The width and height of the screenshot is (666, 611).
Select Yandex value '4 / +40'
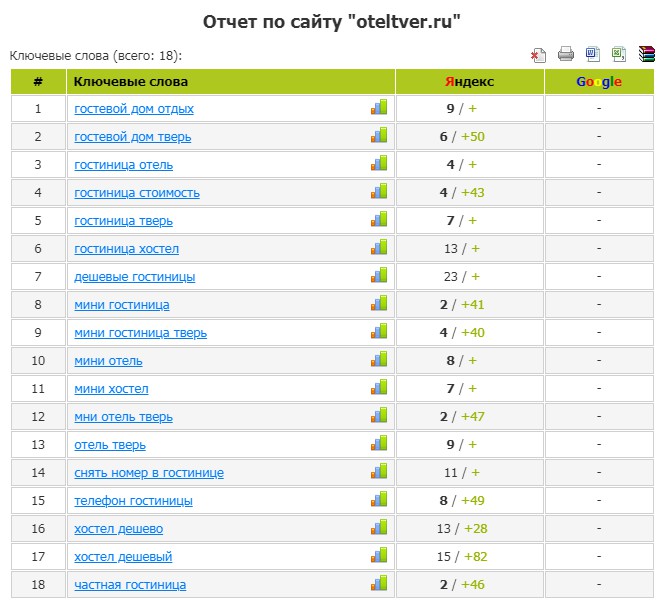pyautogui.click(x=462, y=333)
